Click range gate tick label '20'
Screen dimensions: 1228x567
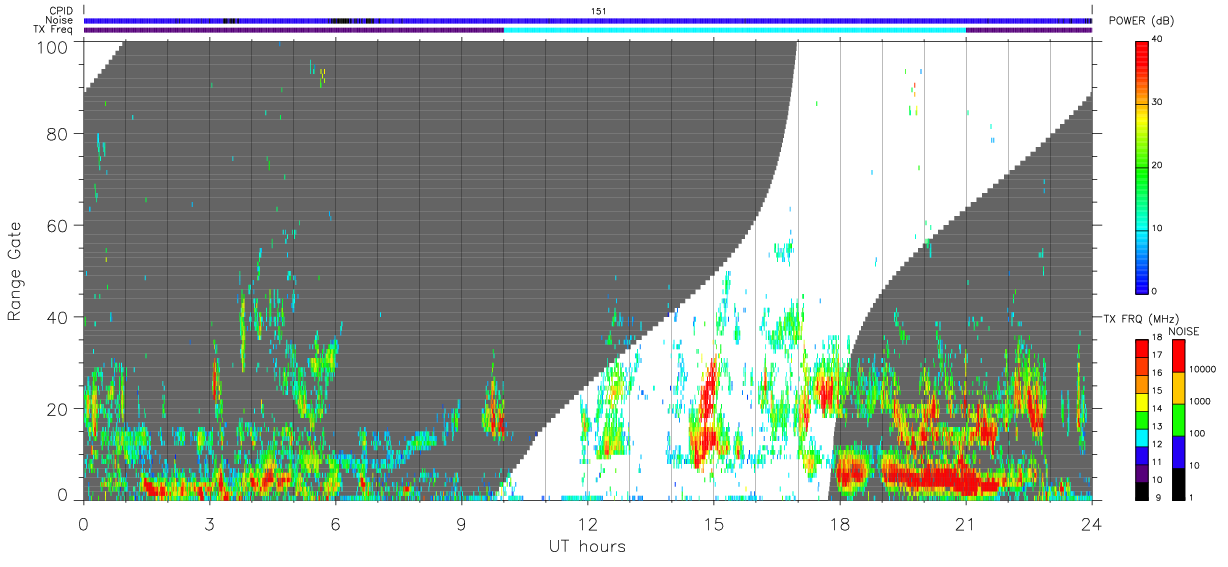point(57,409)
